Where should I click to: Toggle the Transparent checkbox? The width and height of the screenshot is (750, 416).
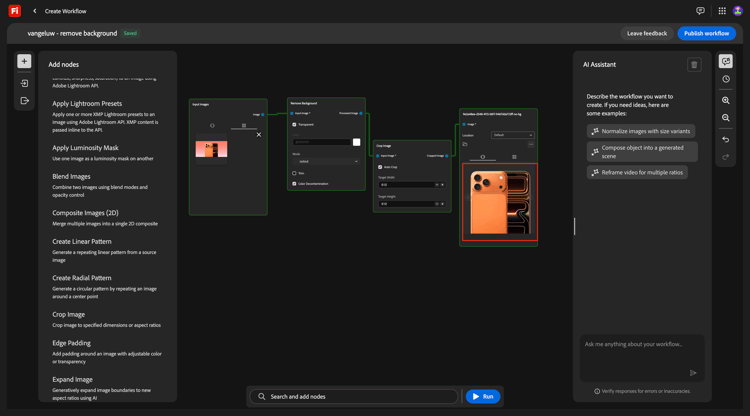294,124
